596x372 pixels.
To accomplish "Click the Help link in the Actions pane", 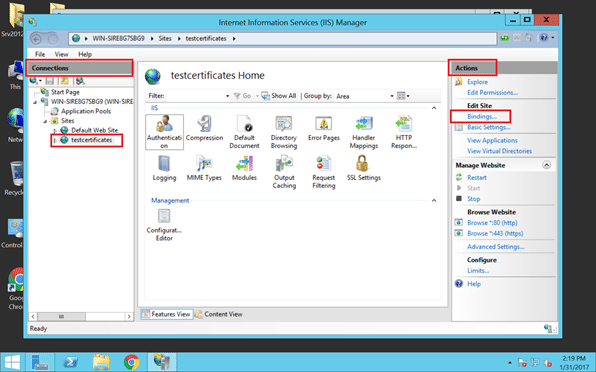I will coord(474,284).
